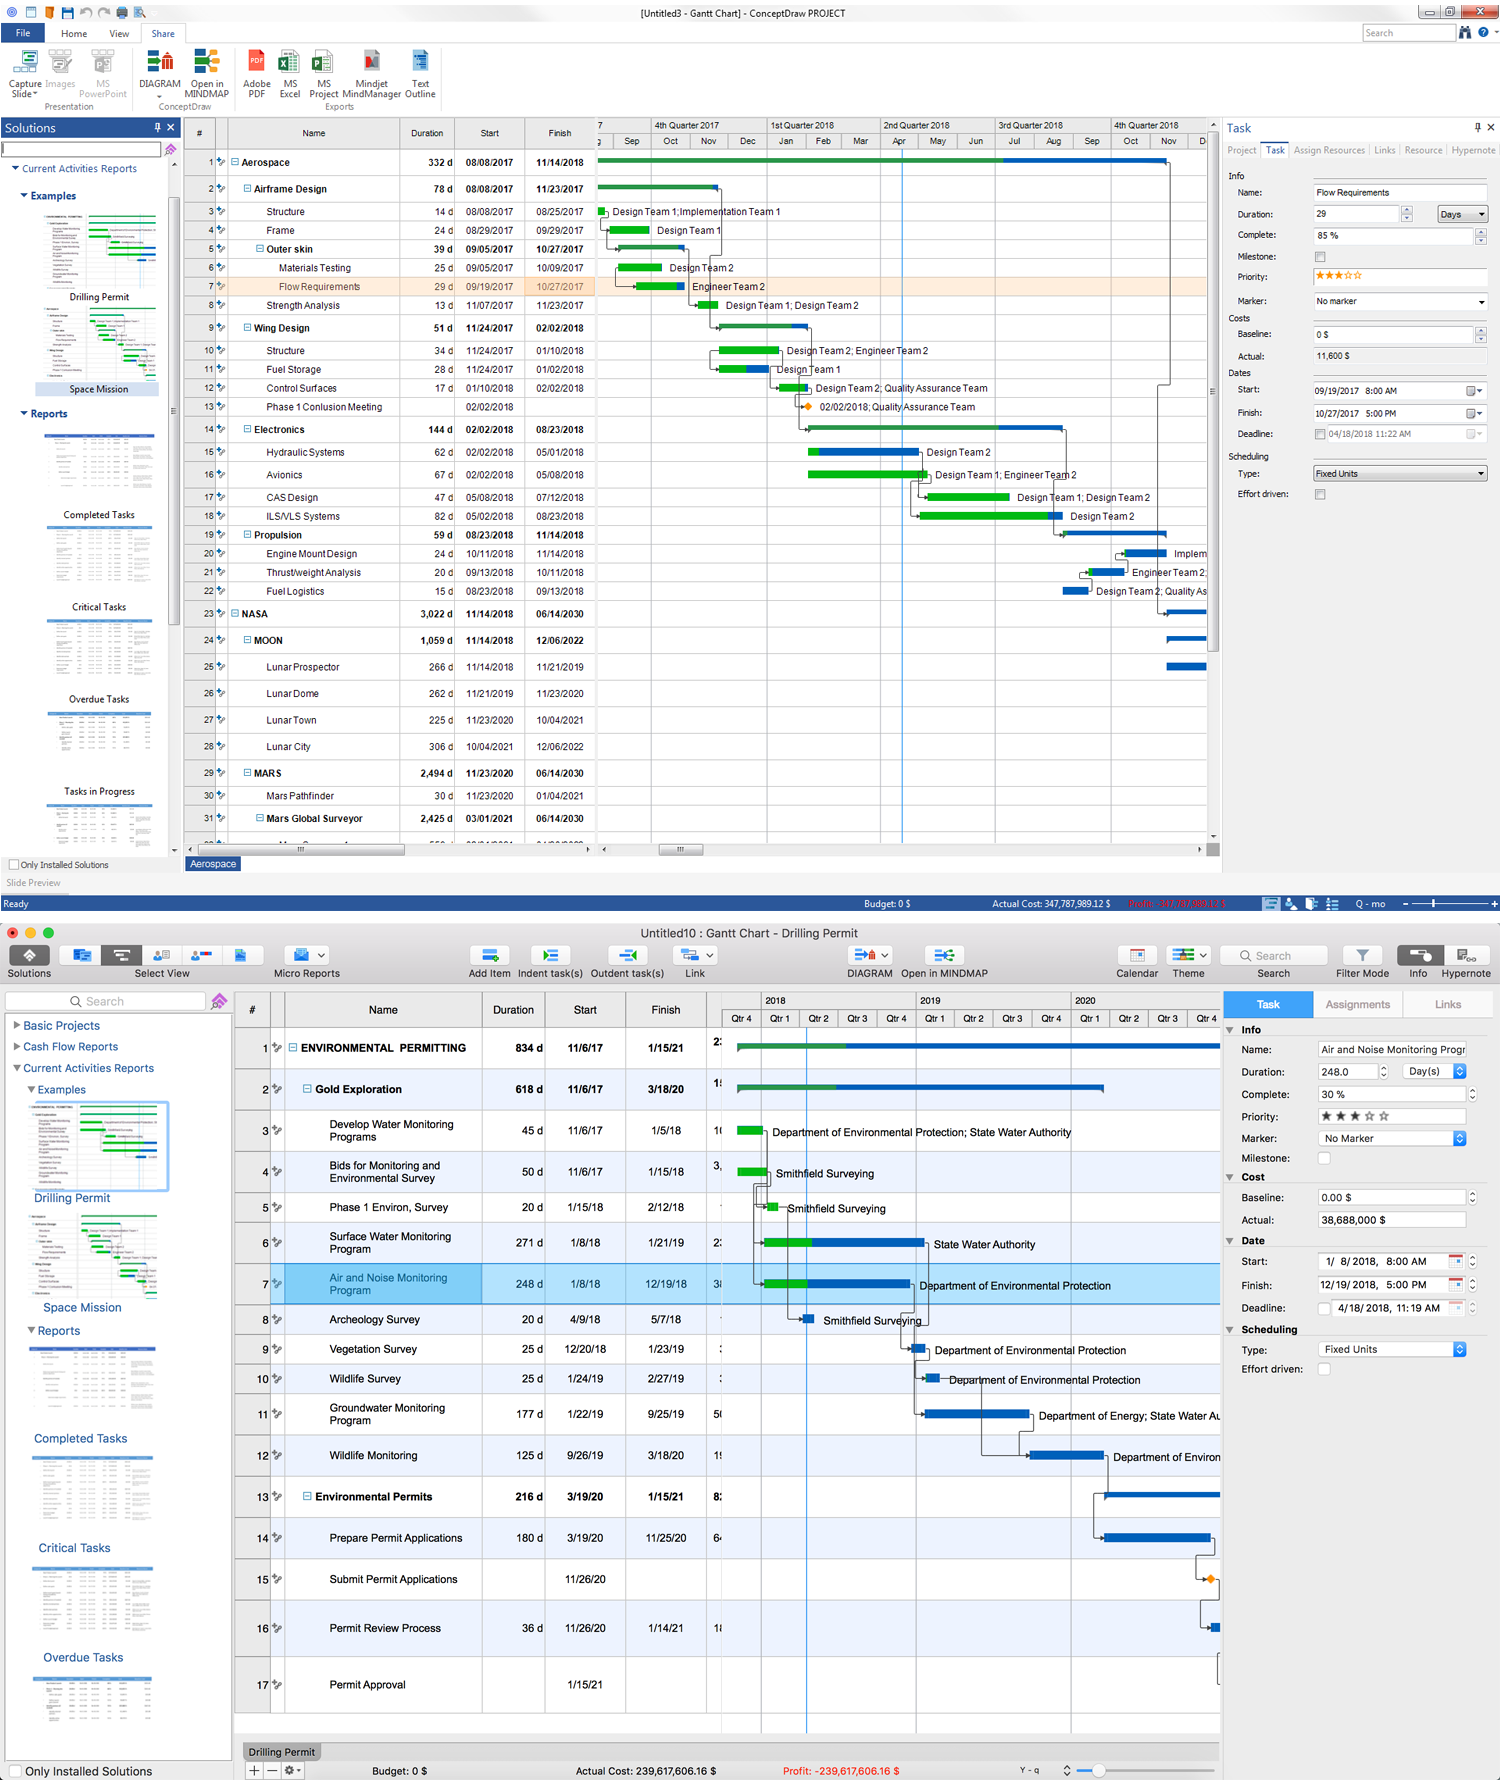Click the Search field in the lower toolbar
Image resolution: width=1500 pixels, height=1780 pixels.
tap(1273, 956)
